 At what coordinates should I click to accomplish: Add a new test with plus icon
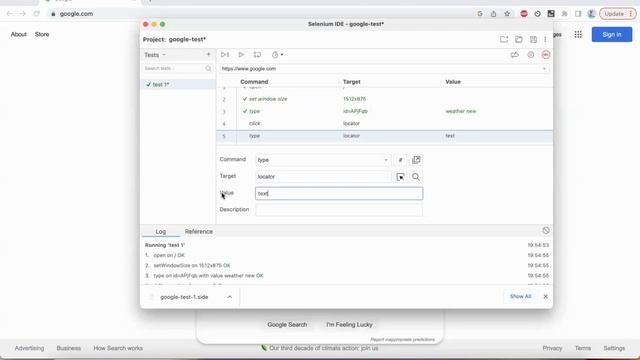click(208, 54)
